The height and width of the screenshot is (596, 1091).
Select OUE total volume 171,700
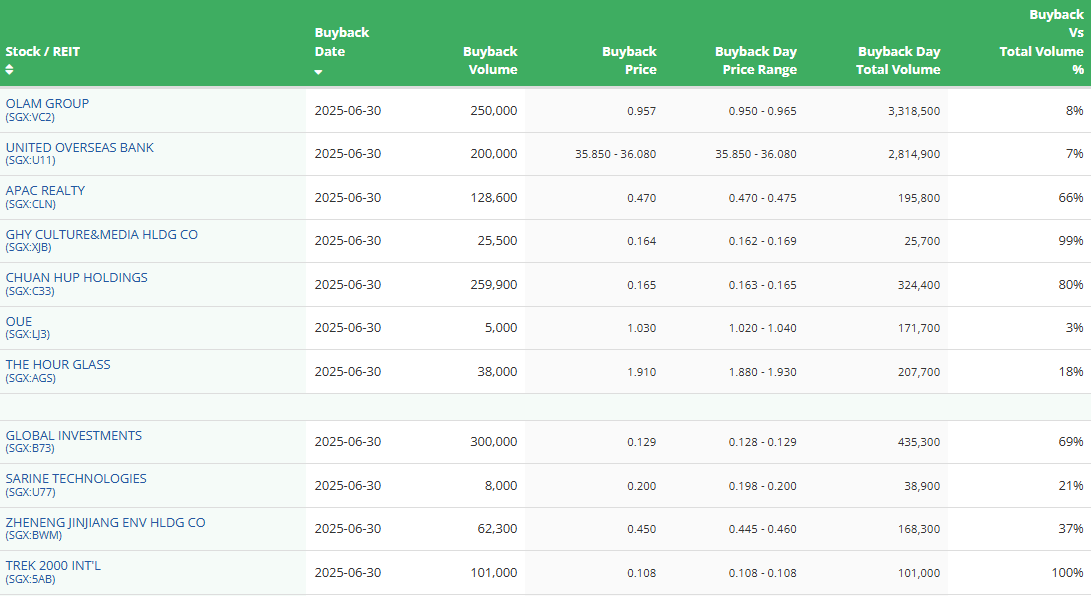tap(918, 328)
